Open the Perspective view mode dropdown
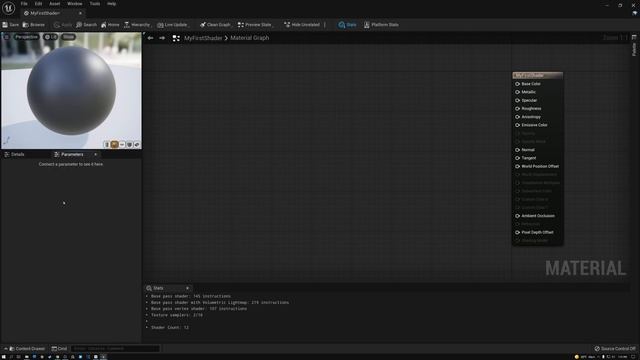 tap(27, 37)
